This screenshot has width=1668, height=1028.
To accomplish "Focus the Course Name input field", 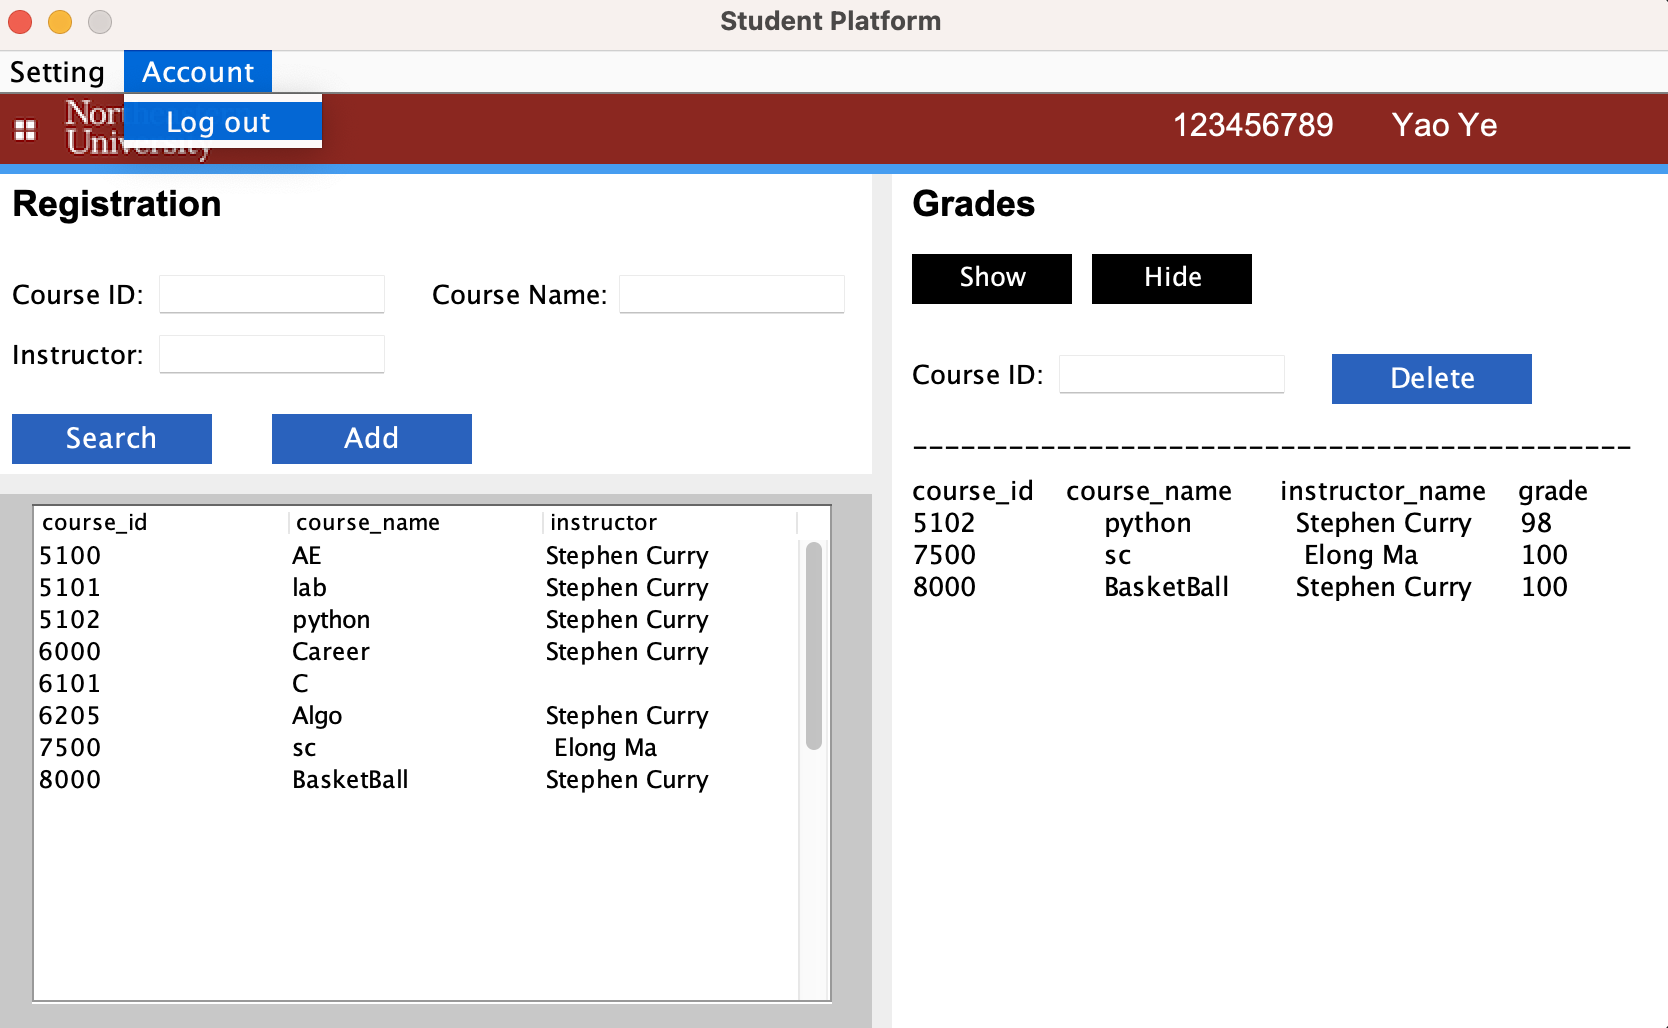I will tap(732, 294).
